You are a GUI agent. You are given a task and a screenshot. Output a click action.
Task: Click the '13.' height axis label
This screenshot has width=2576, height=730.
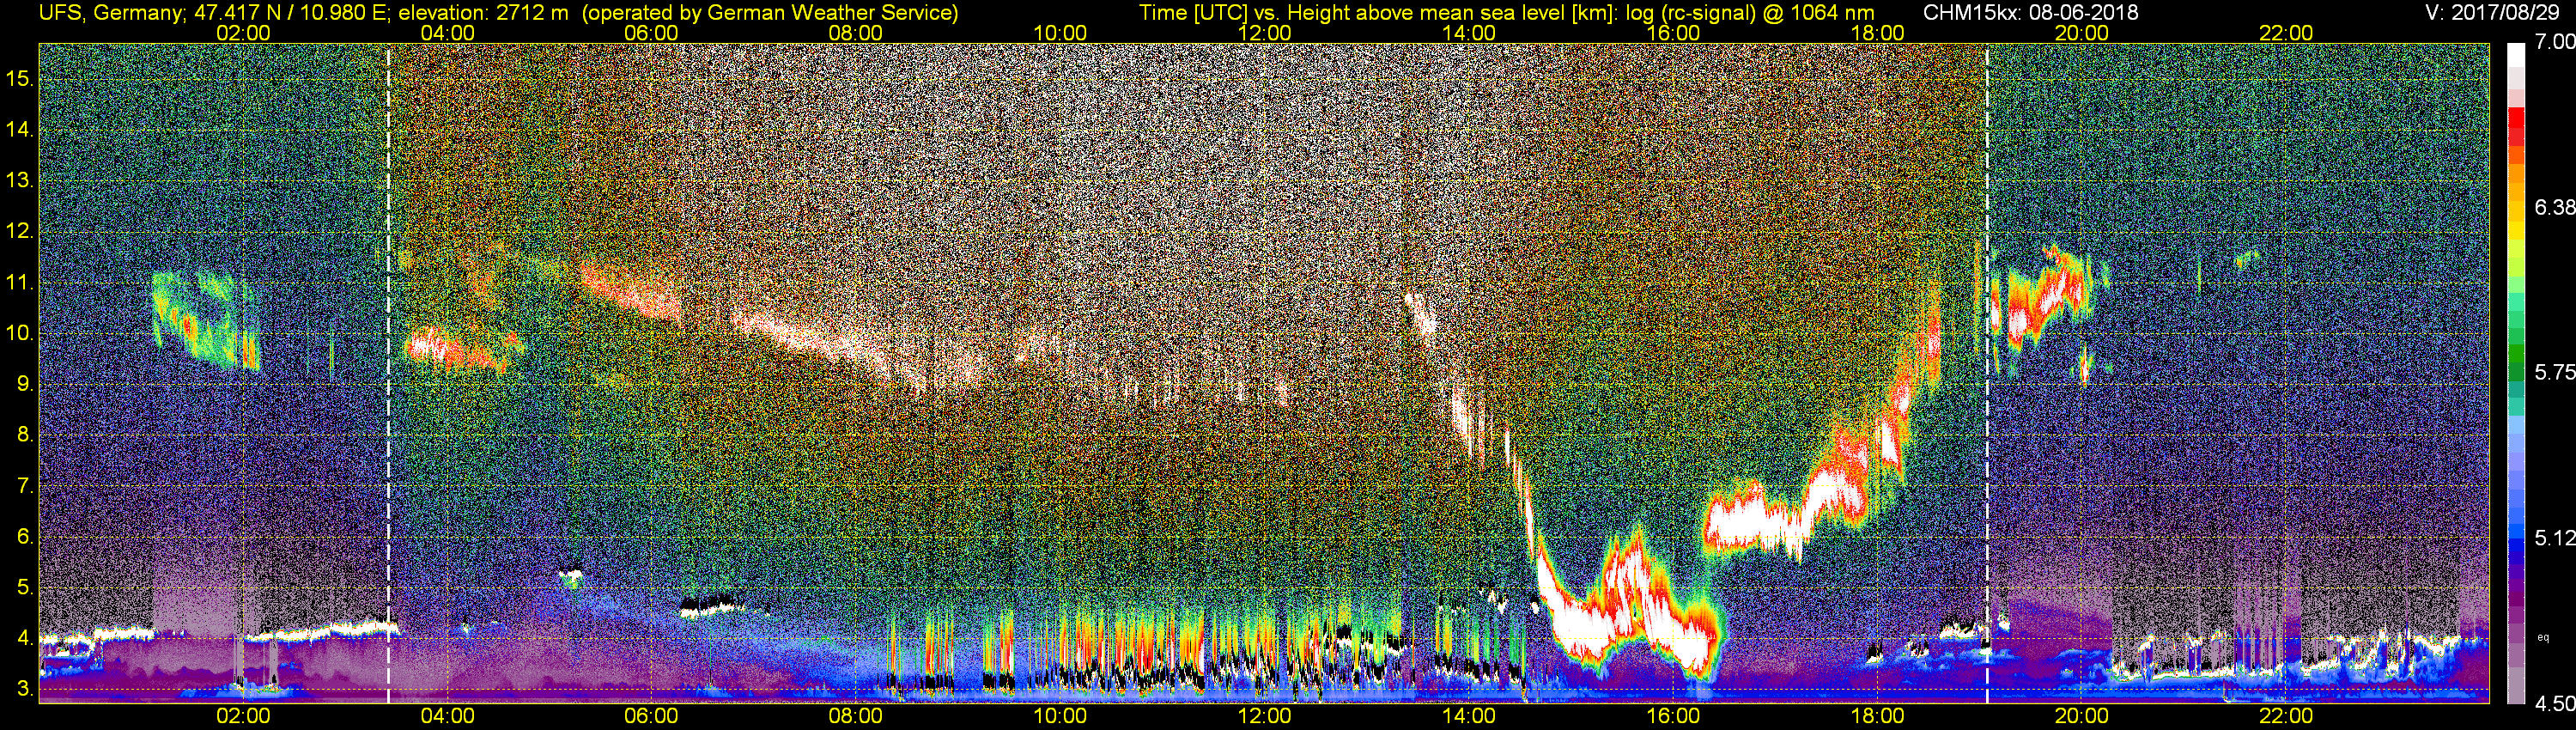[x=21, y=180]
